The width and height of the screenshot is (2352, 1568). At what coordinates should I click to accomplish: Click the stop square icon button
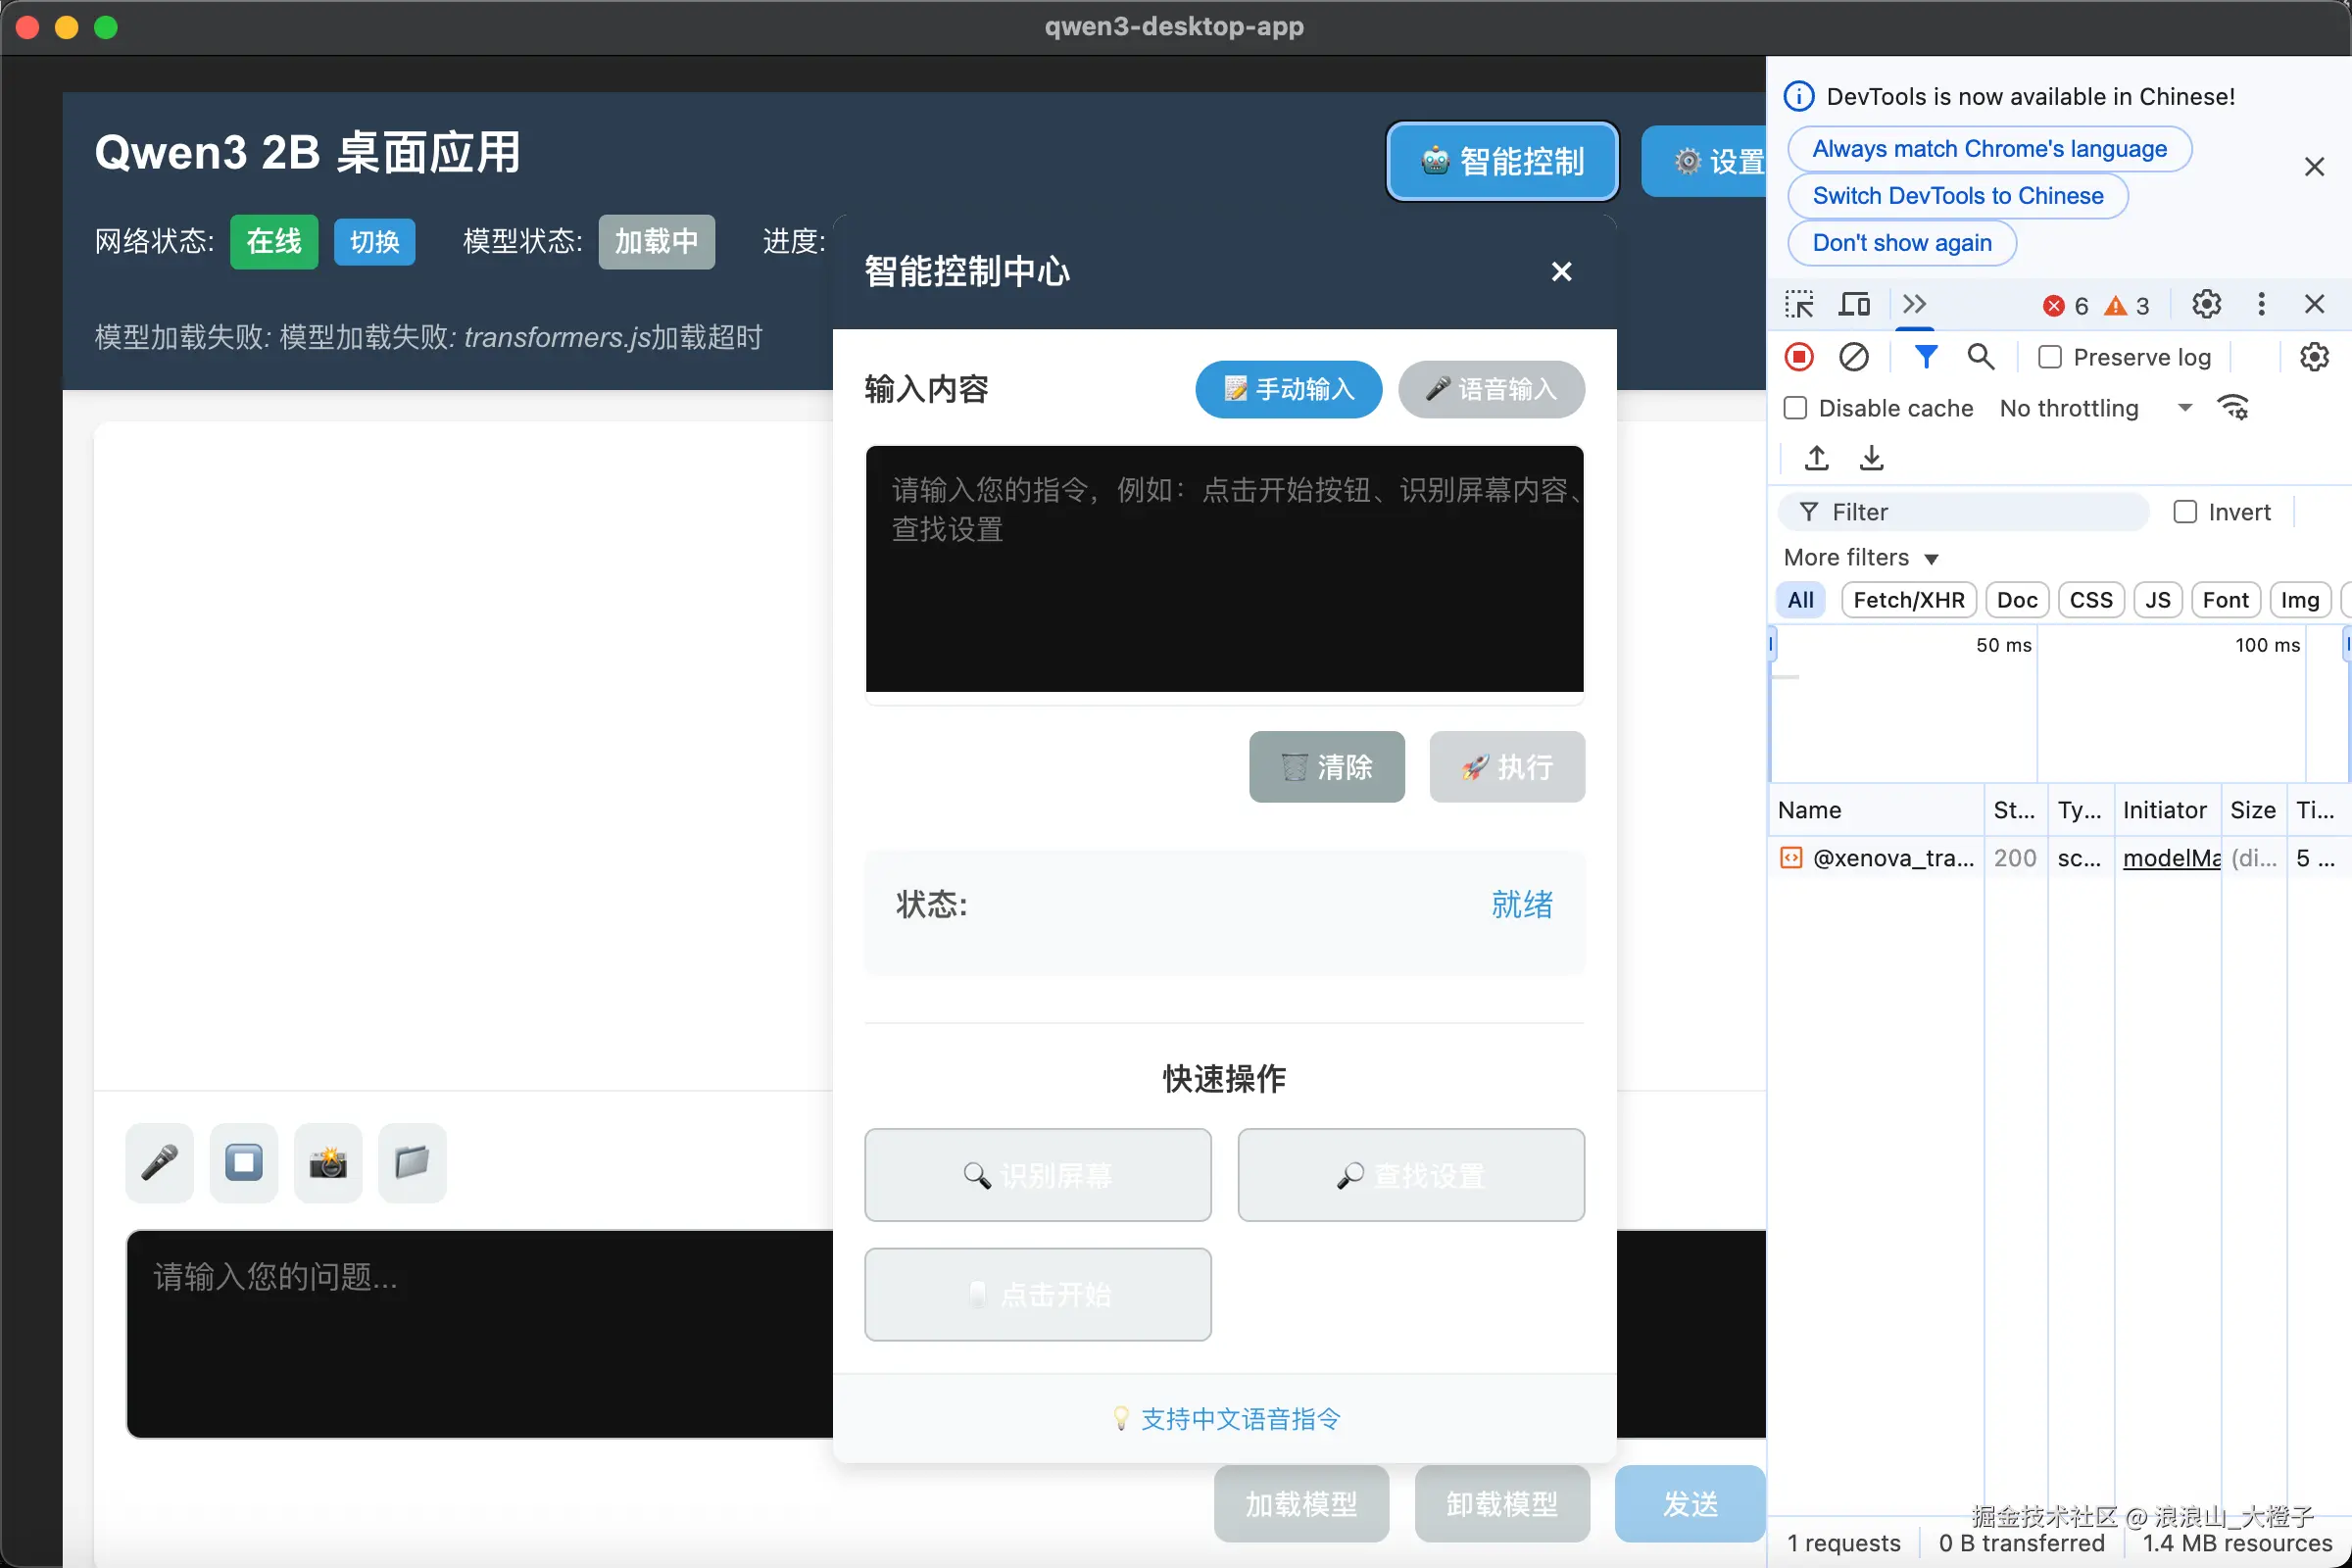point(243,1162)
